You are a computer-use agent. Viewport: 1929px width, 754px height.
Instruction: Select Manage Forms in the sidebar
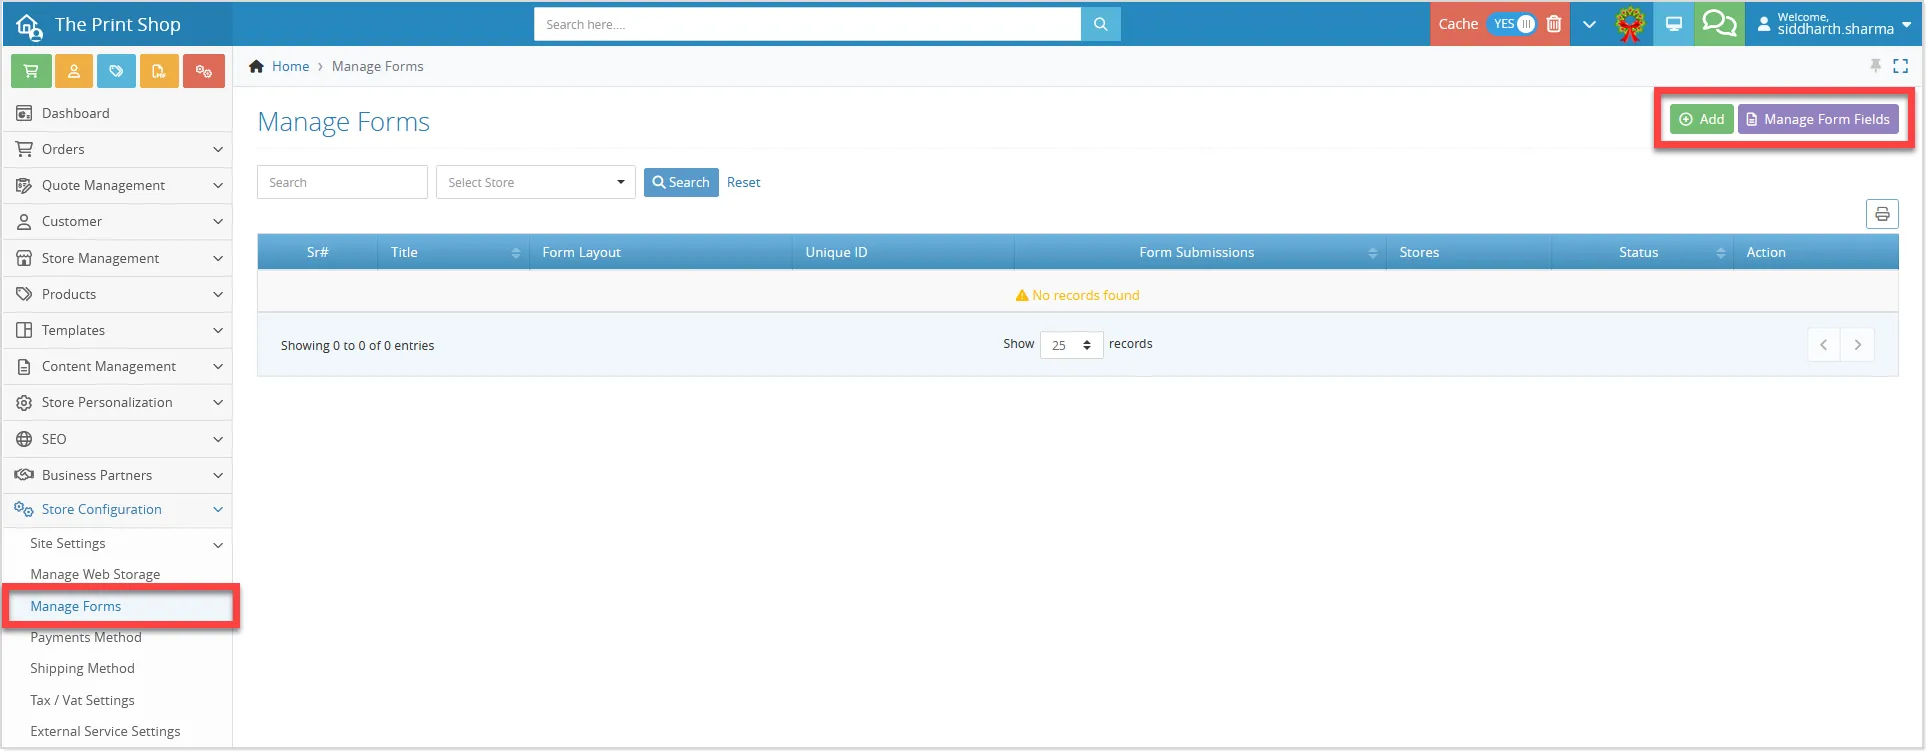click(x=120, y=606)
